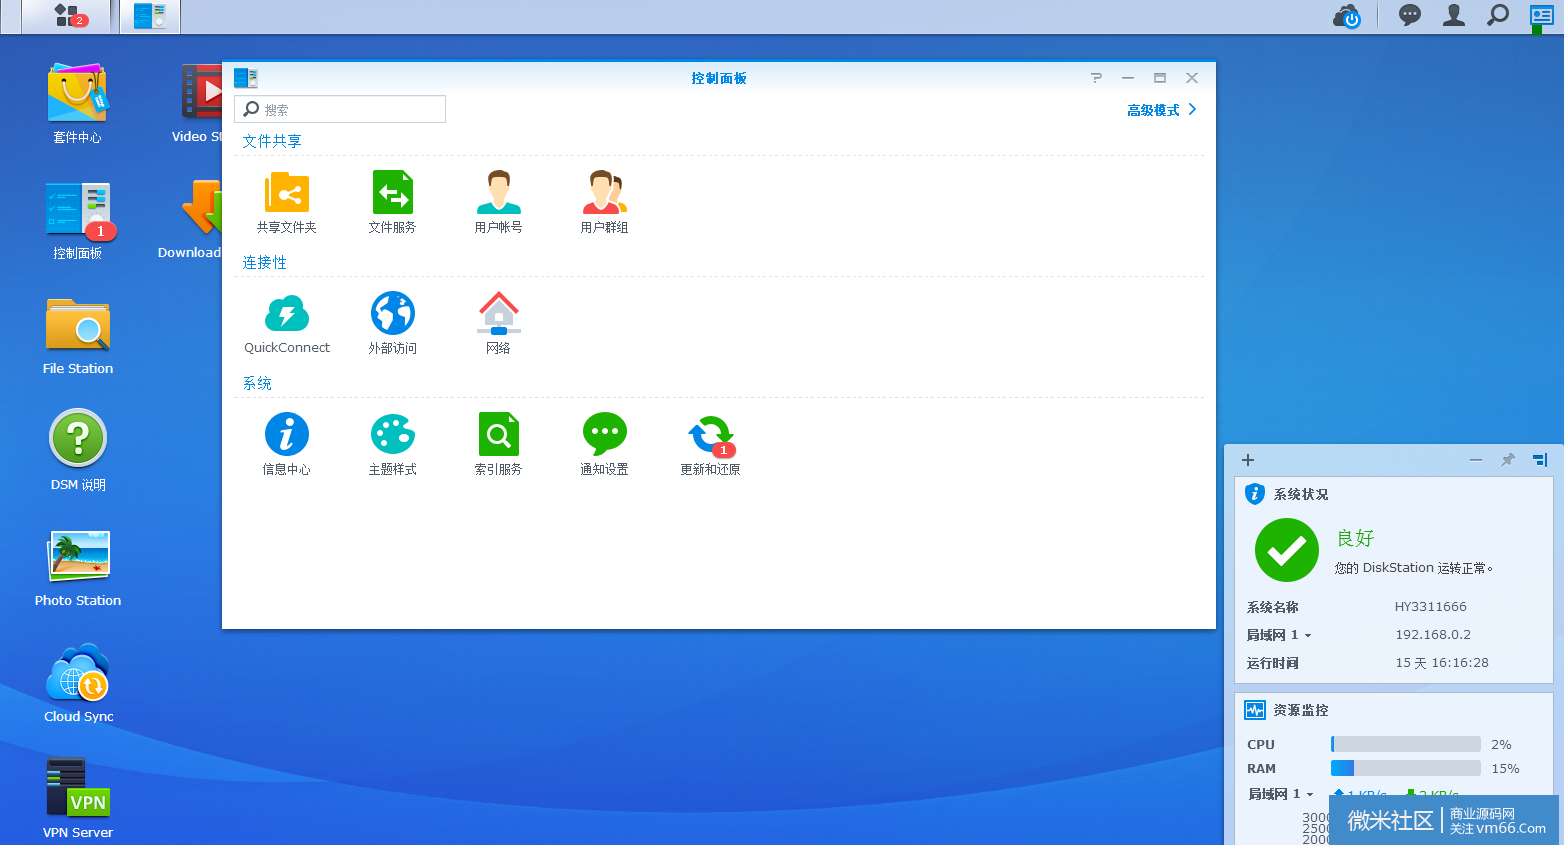The image size is (1564, 845).
Task: Click the IP address 192.168.0.2
Action: (1433, 635)
